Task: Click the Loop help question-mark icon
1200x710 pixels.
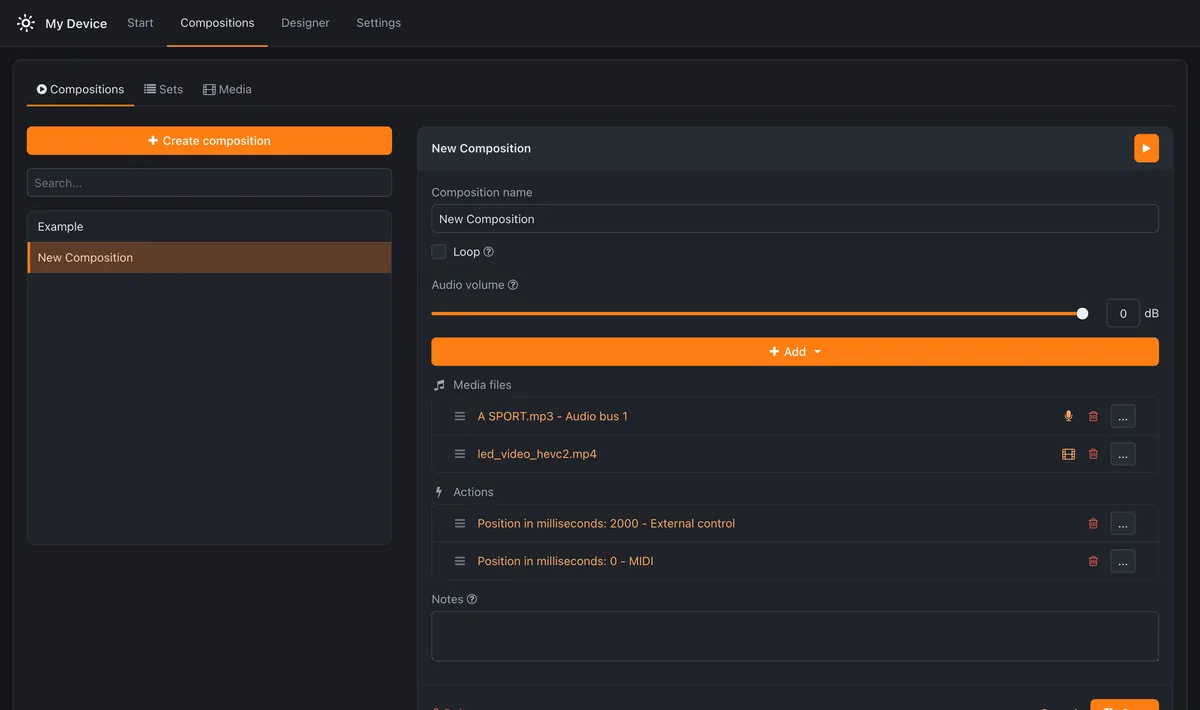Action: click(489, 252)
